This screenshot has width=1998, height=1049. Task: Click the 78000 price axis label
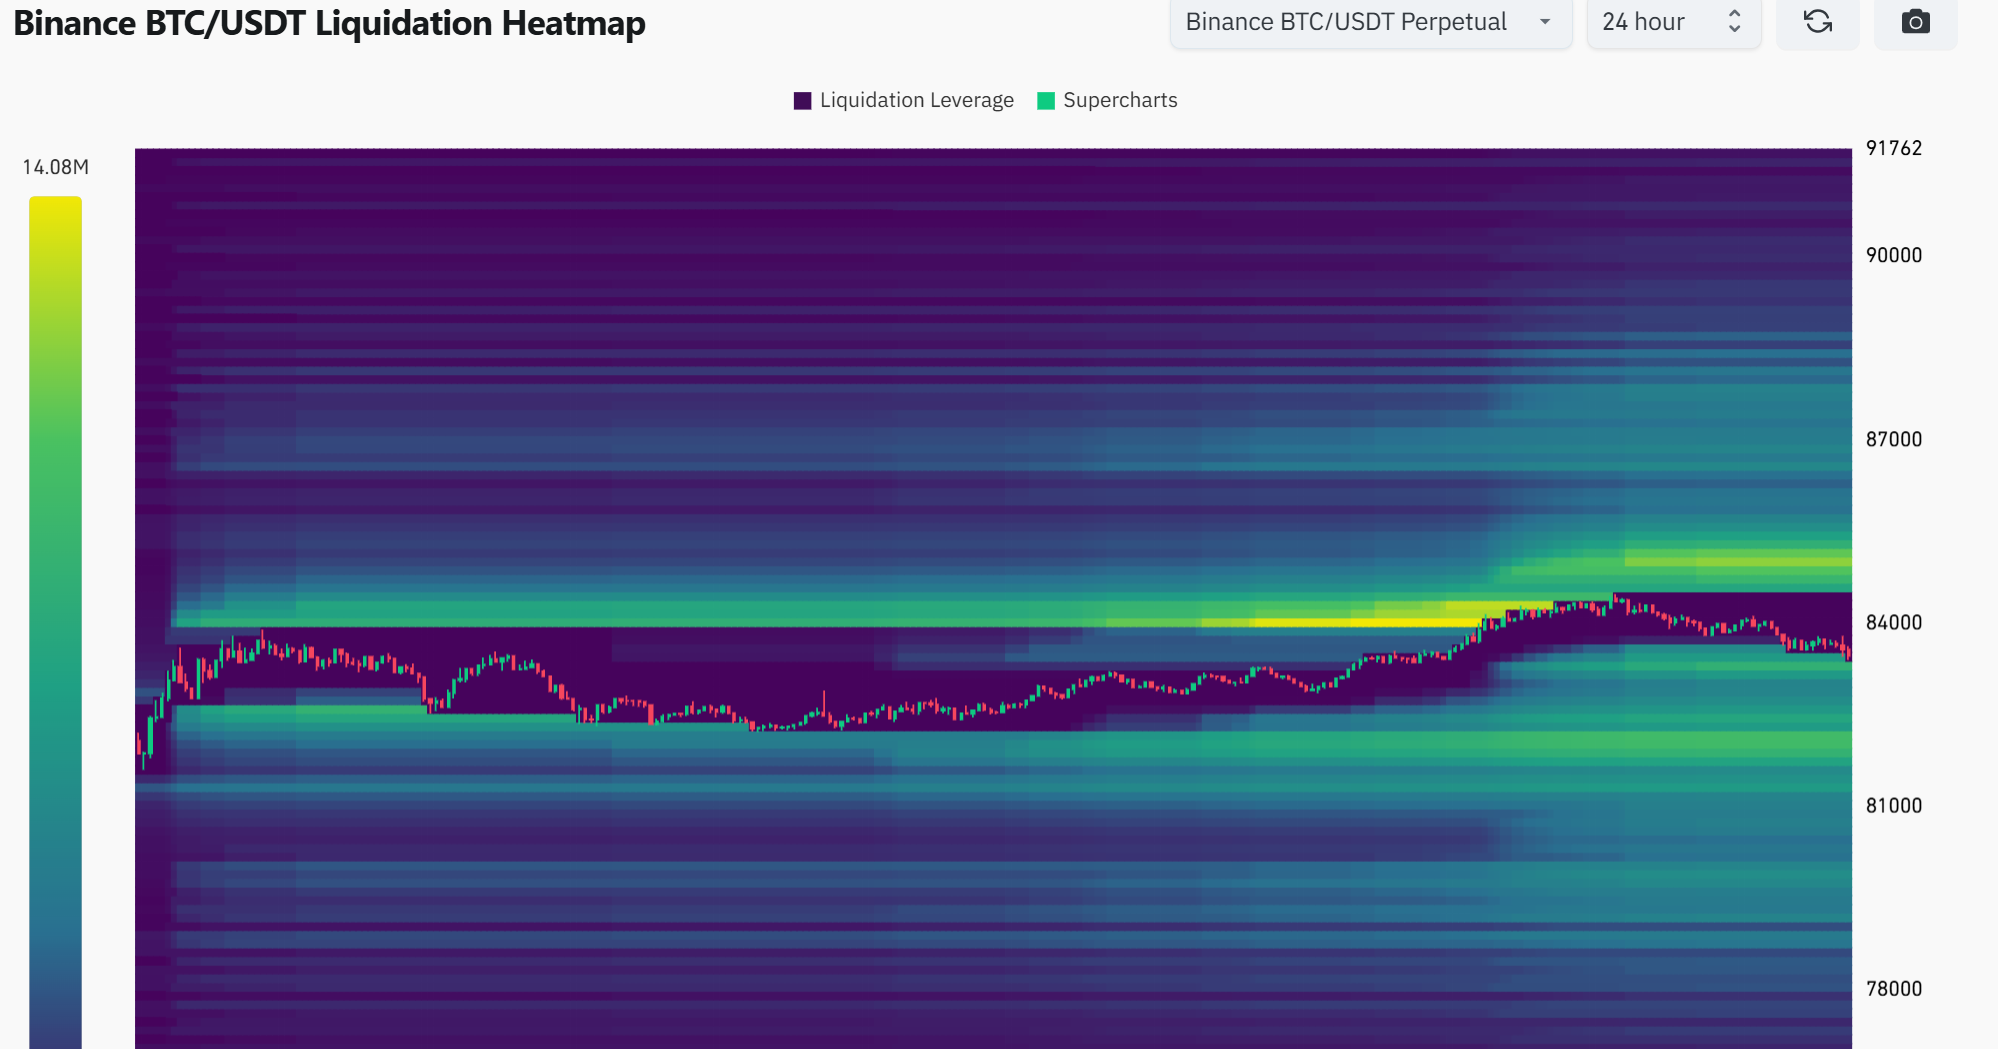coord(1894,988)
